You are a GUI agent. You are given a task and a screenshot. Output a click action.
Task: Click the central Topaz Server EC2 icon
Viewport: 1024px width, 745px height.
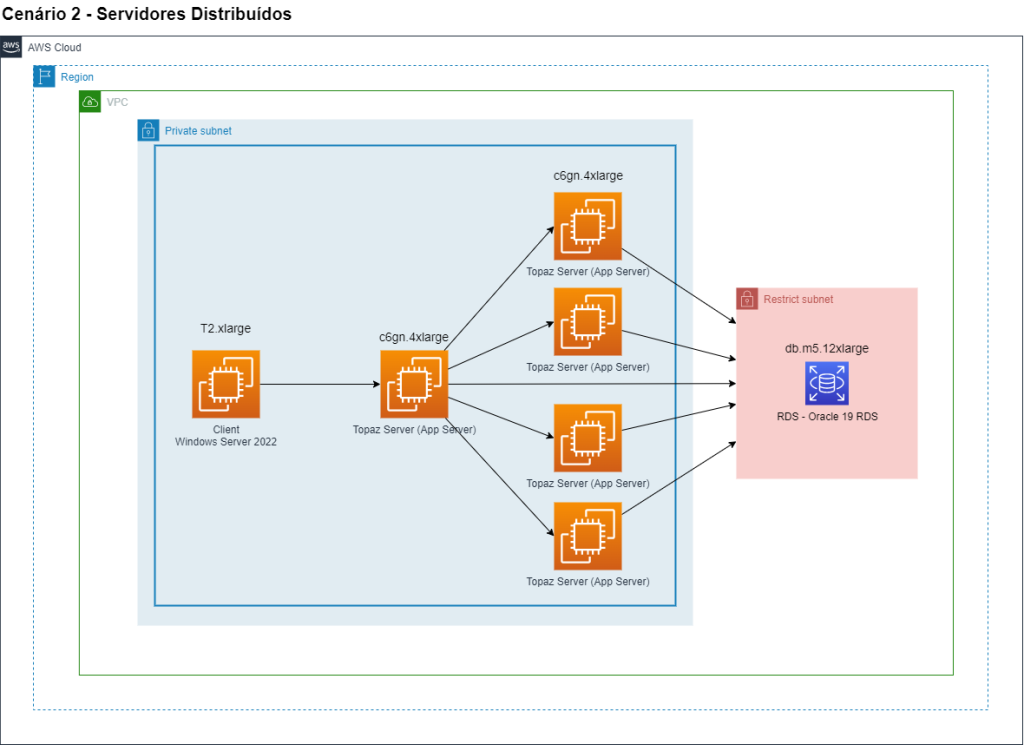pos(414,384)
